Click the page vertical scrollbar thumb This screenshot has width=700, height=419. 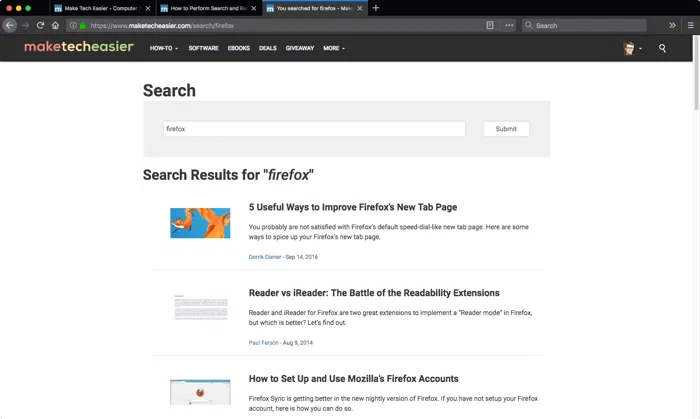pyautogui.click(x=696, y=72)
